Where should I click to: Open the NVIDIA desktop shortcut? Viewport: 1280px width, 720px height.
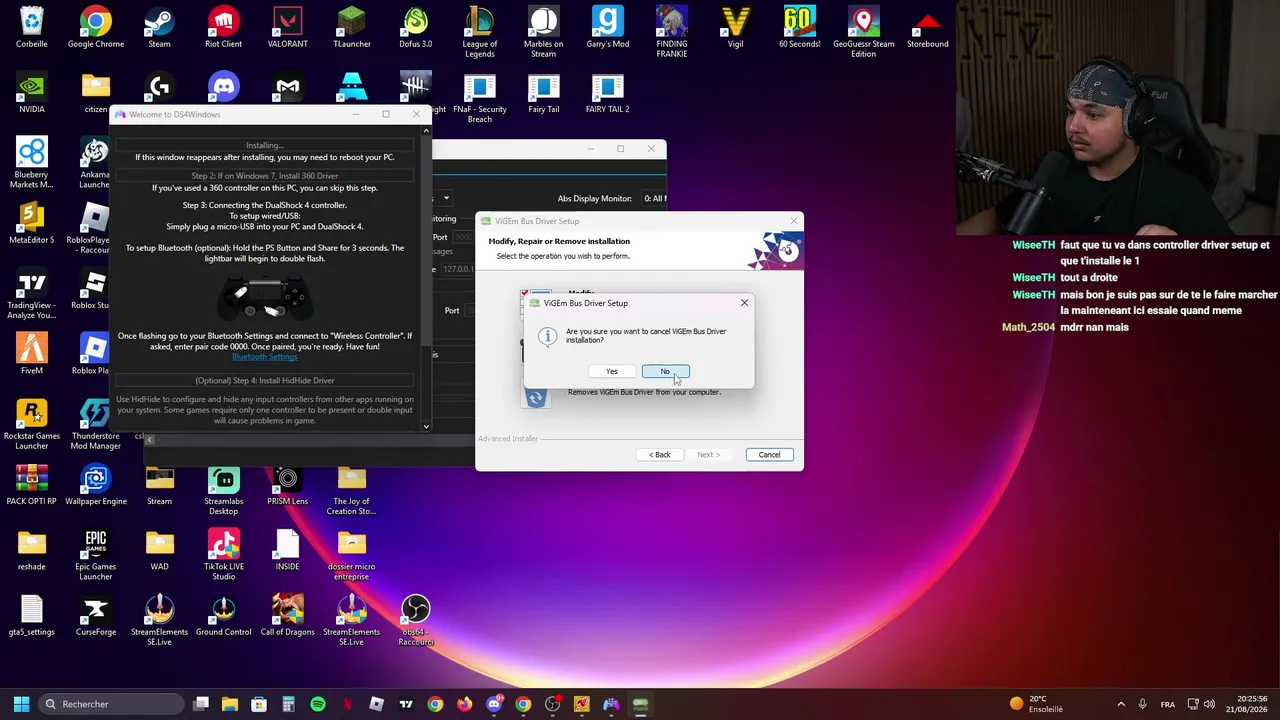[x=32, y=93]
